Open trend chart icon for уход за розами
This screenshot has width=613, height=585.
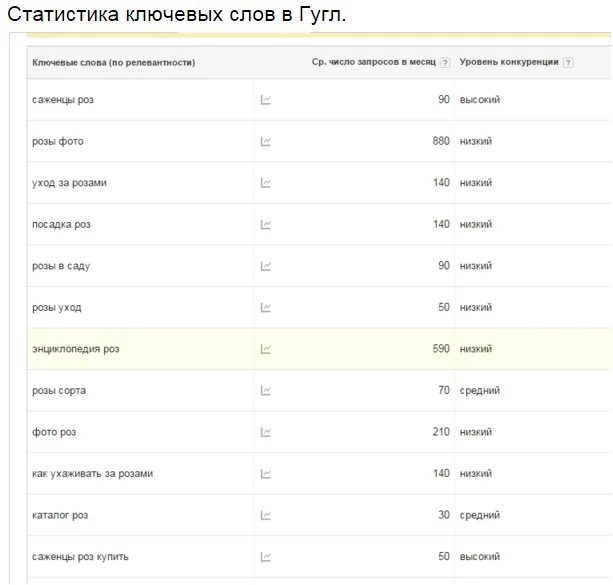pos(265,183)
